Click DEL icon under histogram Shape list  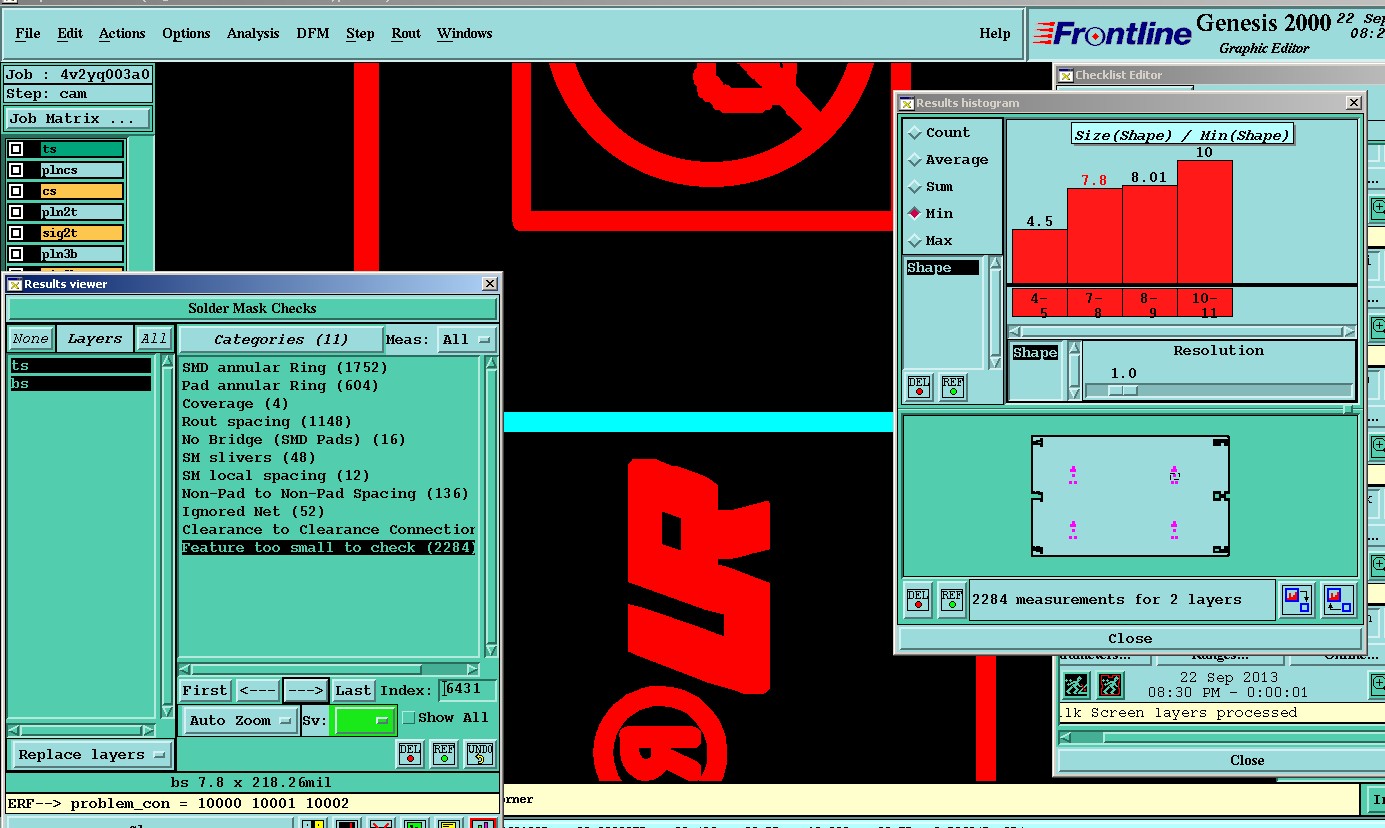(x=920, y=387)
